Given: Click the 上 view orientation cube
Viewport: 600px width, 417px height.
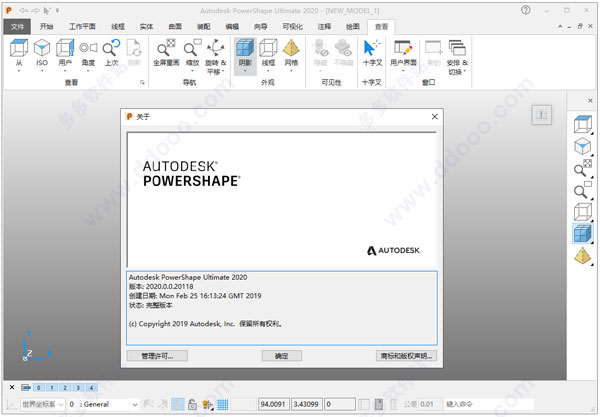Looking at the screenshot, I should pos(541,114).
